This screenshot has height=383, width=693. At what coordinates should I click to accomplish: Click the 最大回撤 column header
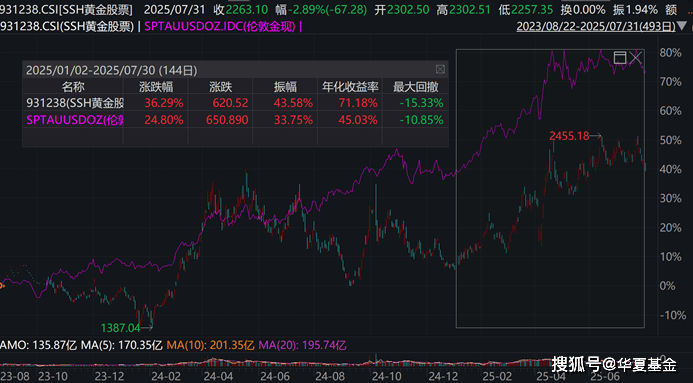coord(415,87)
